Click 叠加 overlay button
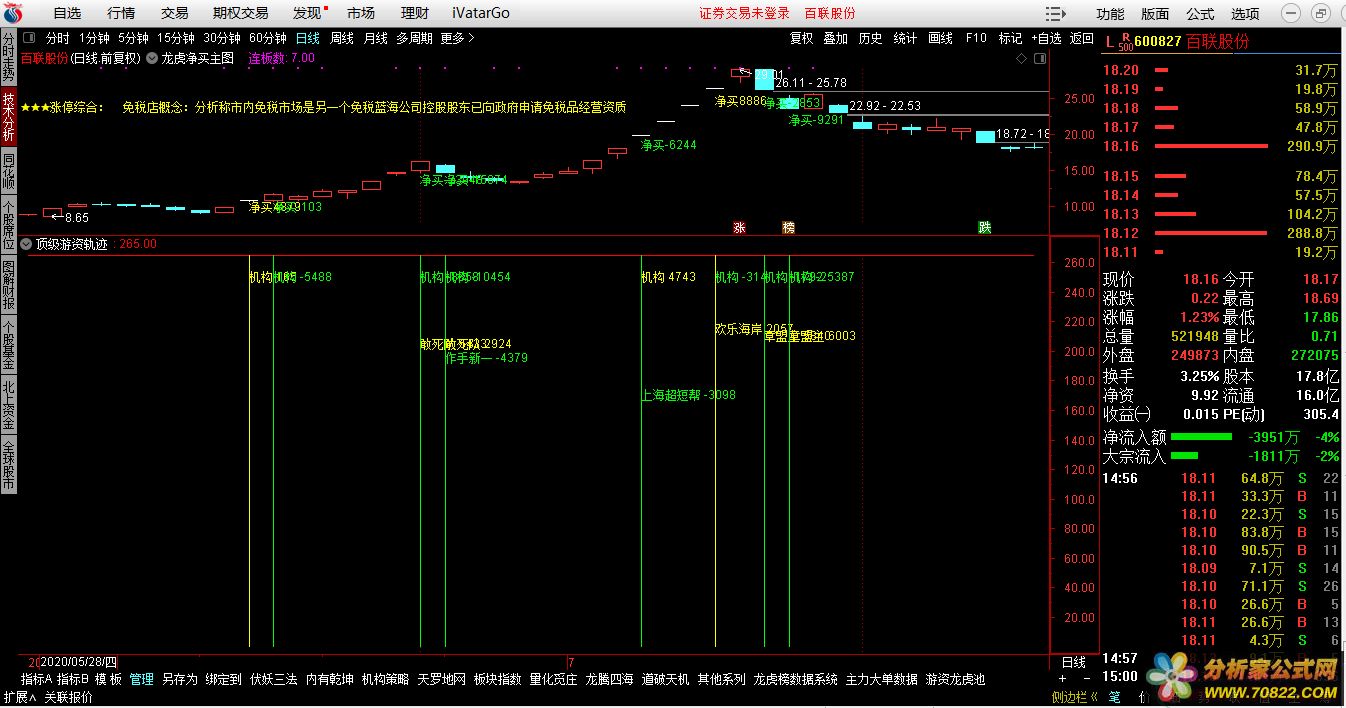This screenshot has height=708, width=1346. [x=835, y=38]
